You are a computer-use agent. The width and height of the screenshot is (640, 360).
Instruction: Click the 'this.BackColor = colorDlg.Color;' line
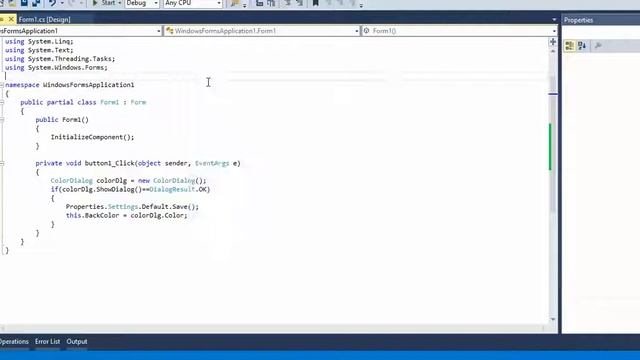tap(127, 216)
